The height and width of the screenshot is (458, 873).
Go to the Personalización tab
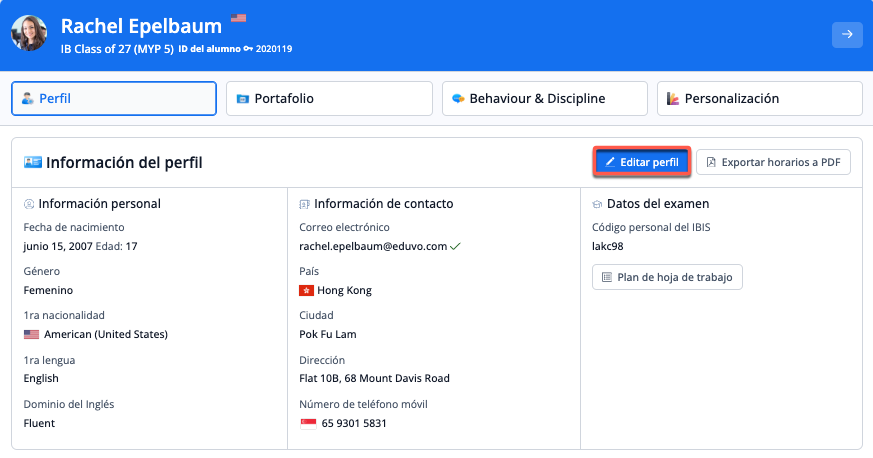(760, 99)
